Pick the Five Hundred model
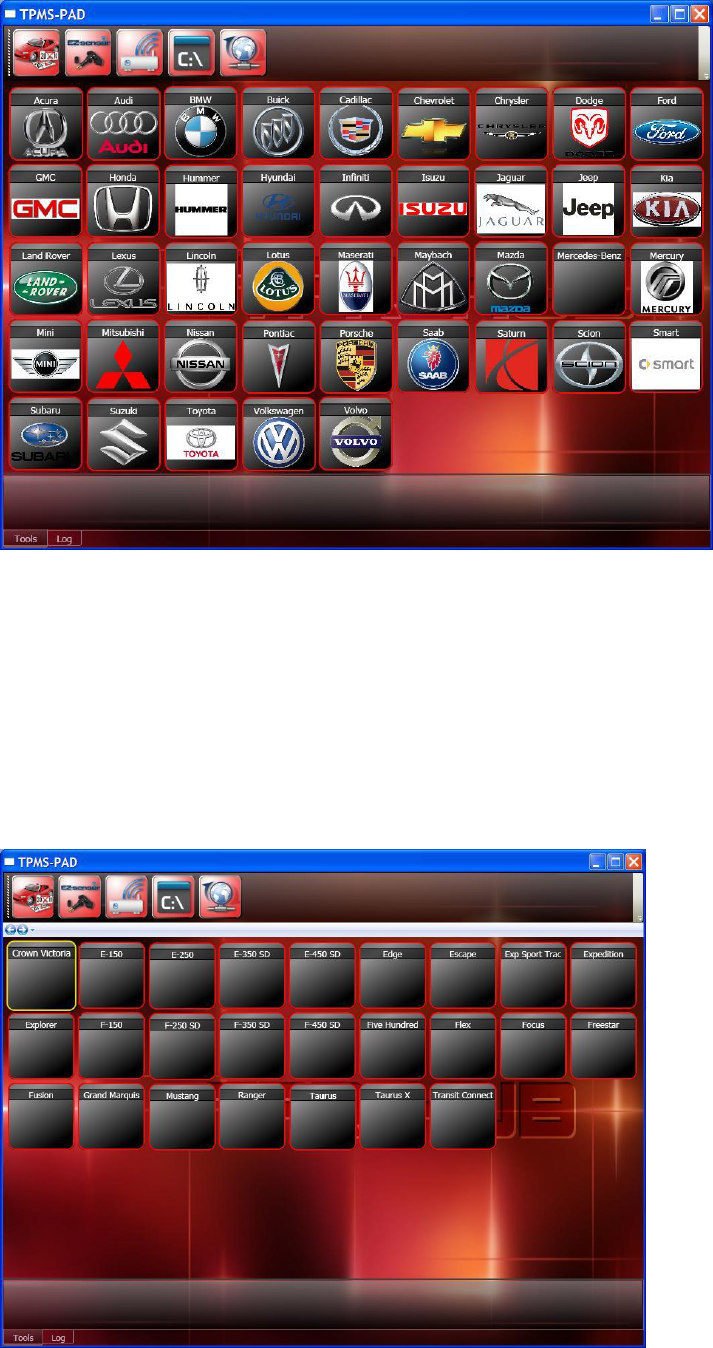Screen dimensions: 713x1348 pos(393,1046)
